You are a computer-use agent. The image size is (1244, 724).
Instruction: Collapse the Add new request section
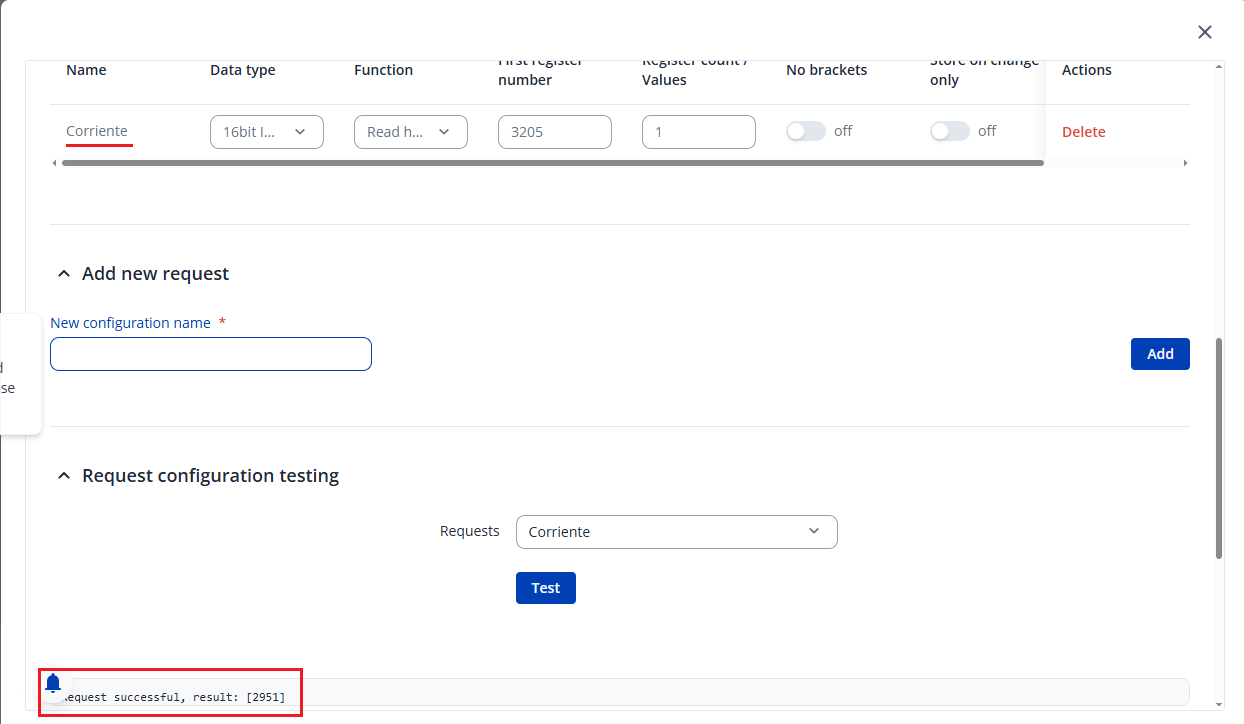pyautogui.click(x=64, y=274)
